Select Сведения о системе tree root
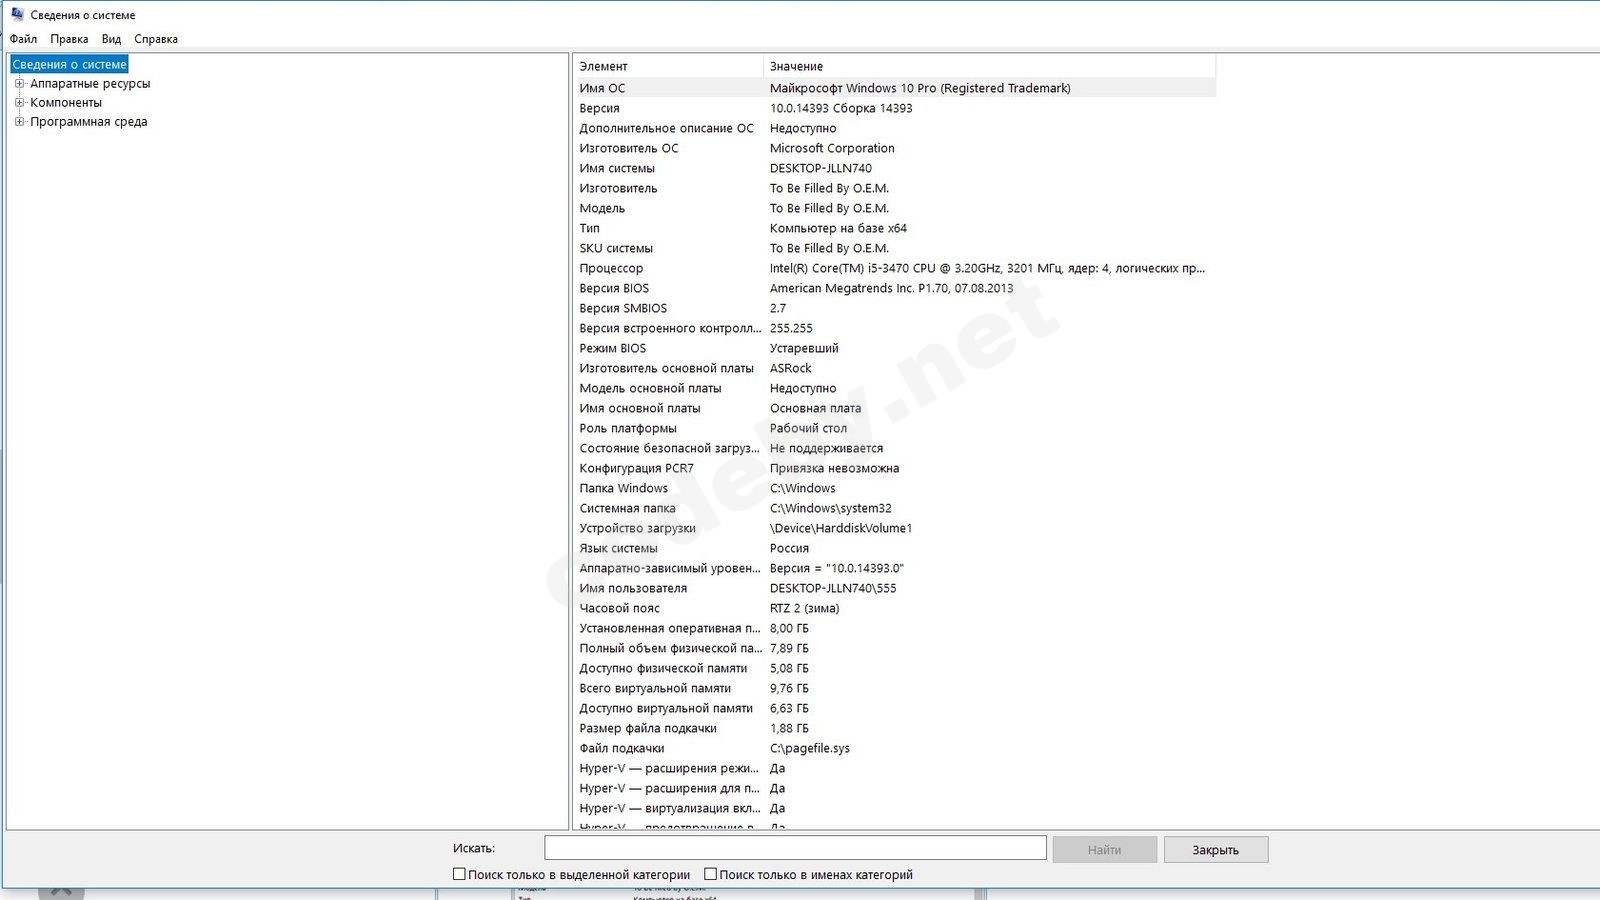Viewport: 1600px width, 900px height. point(69,64)
